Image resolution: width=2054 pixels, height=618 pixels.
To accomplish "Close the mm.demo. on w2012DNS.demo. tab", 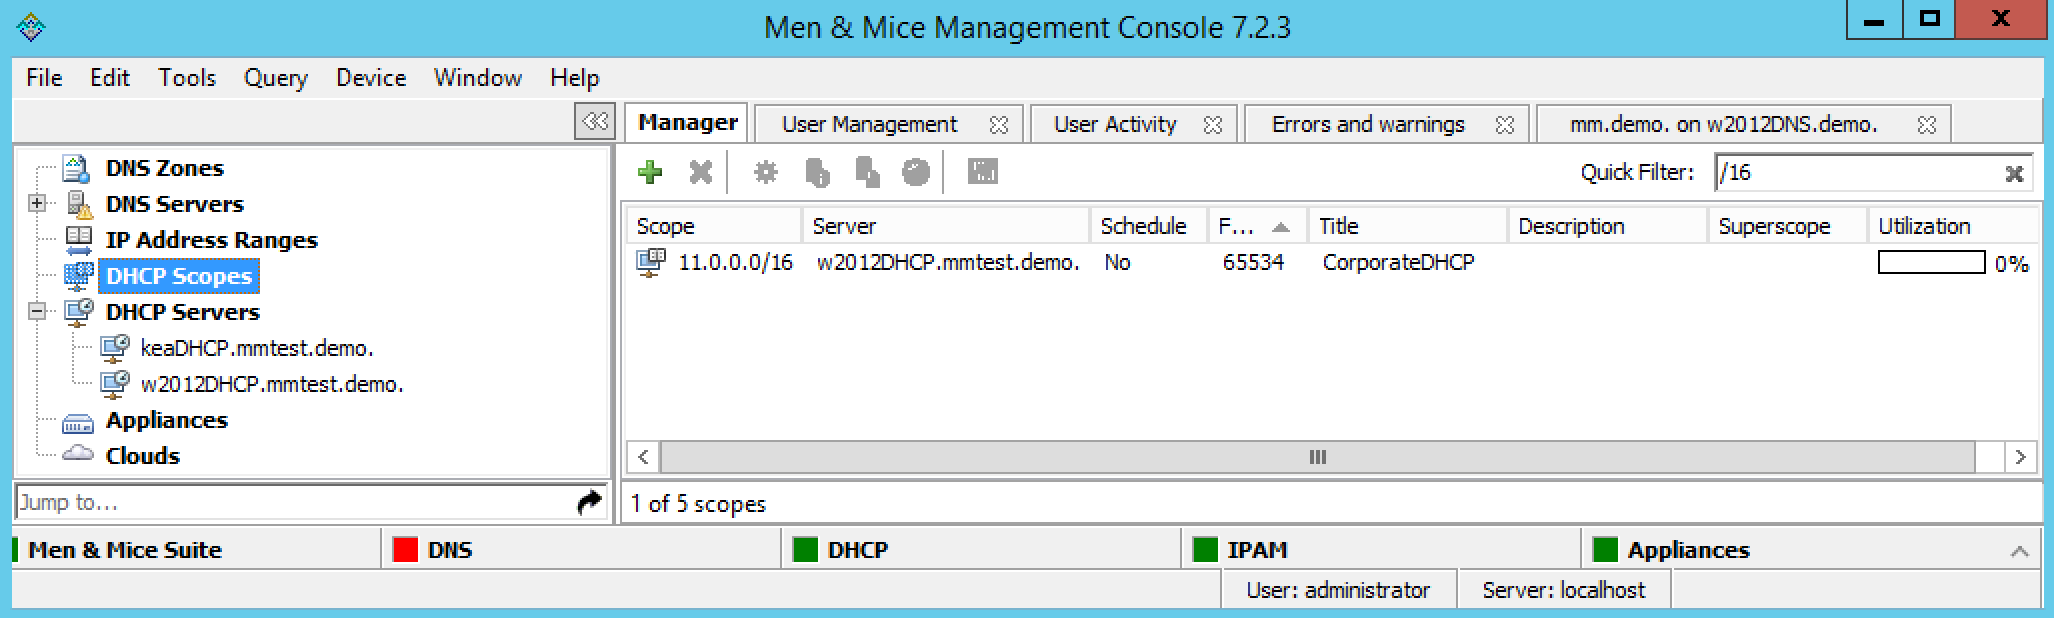I will point(1927,125).
